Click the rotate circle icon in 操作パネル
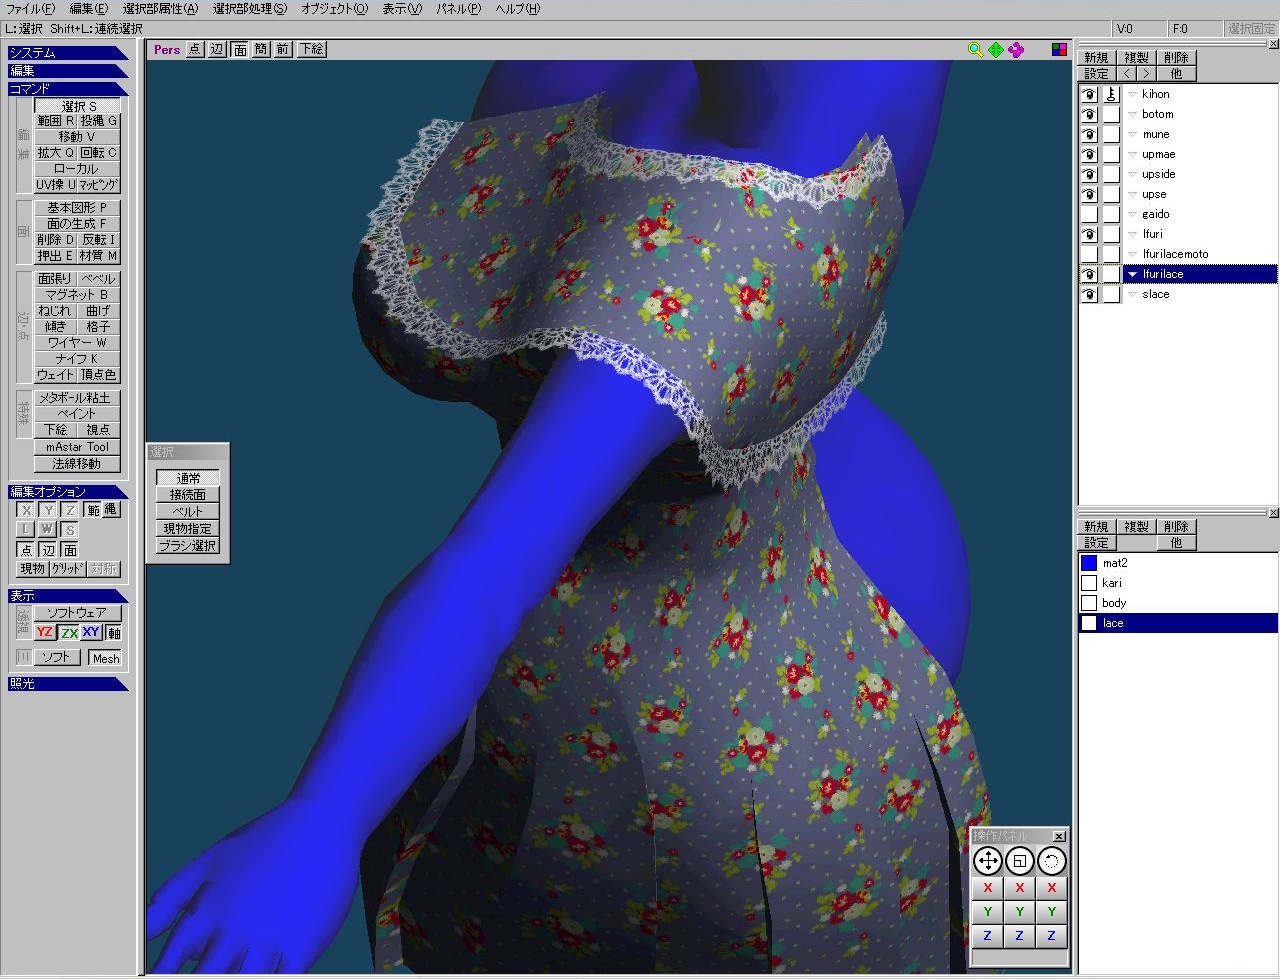1280x979 pixels. (x=1051, y=861)
